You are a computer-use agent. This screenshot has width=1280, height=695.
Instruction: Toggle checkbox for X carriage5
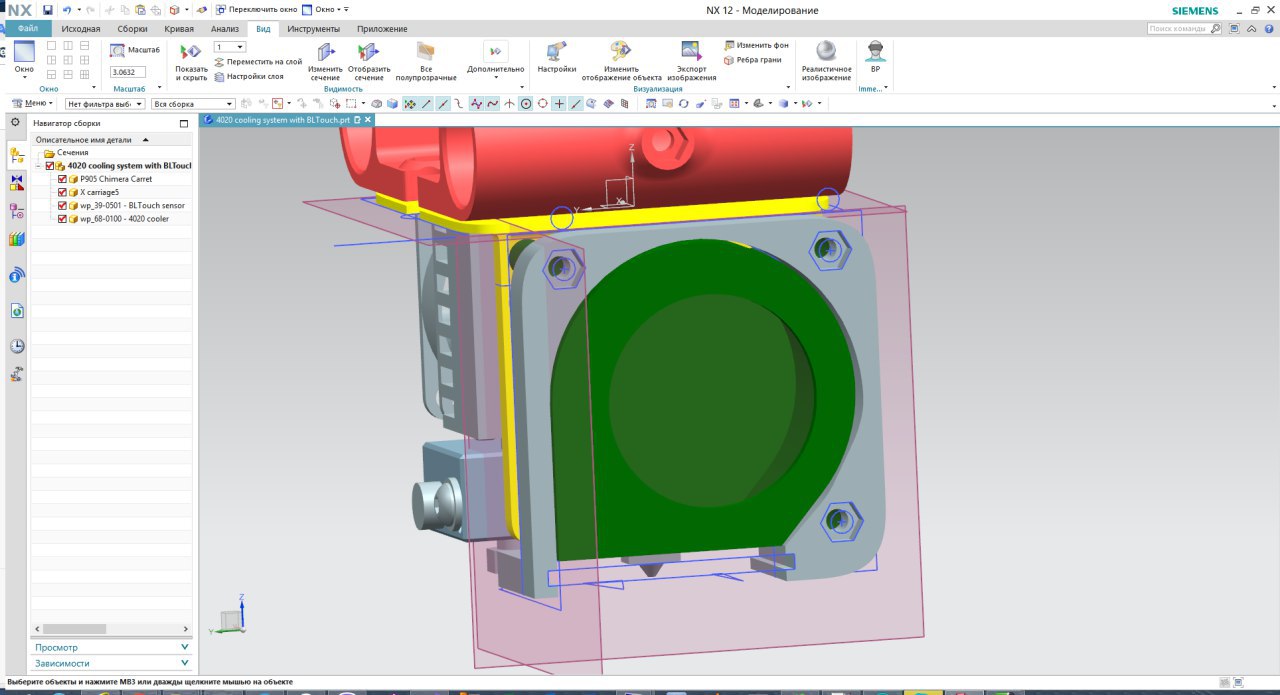pyautogui.click(x=62, y=192)
